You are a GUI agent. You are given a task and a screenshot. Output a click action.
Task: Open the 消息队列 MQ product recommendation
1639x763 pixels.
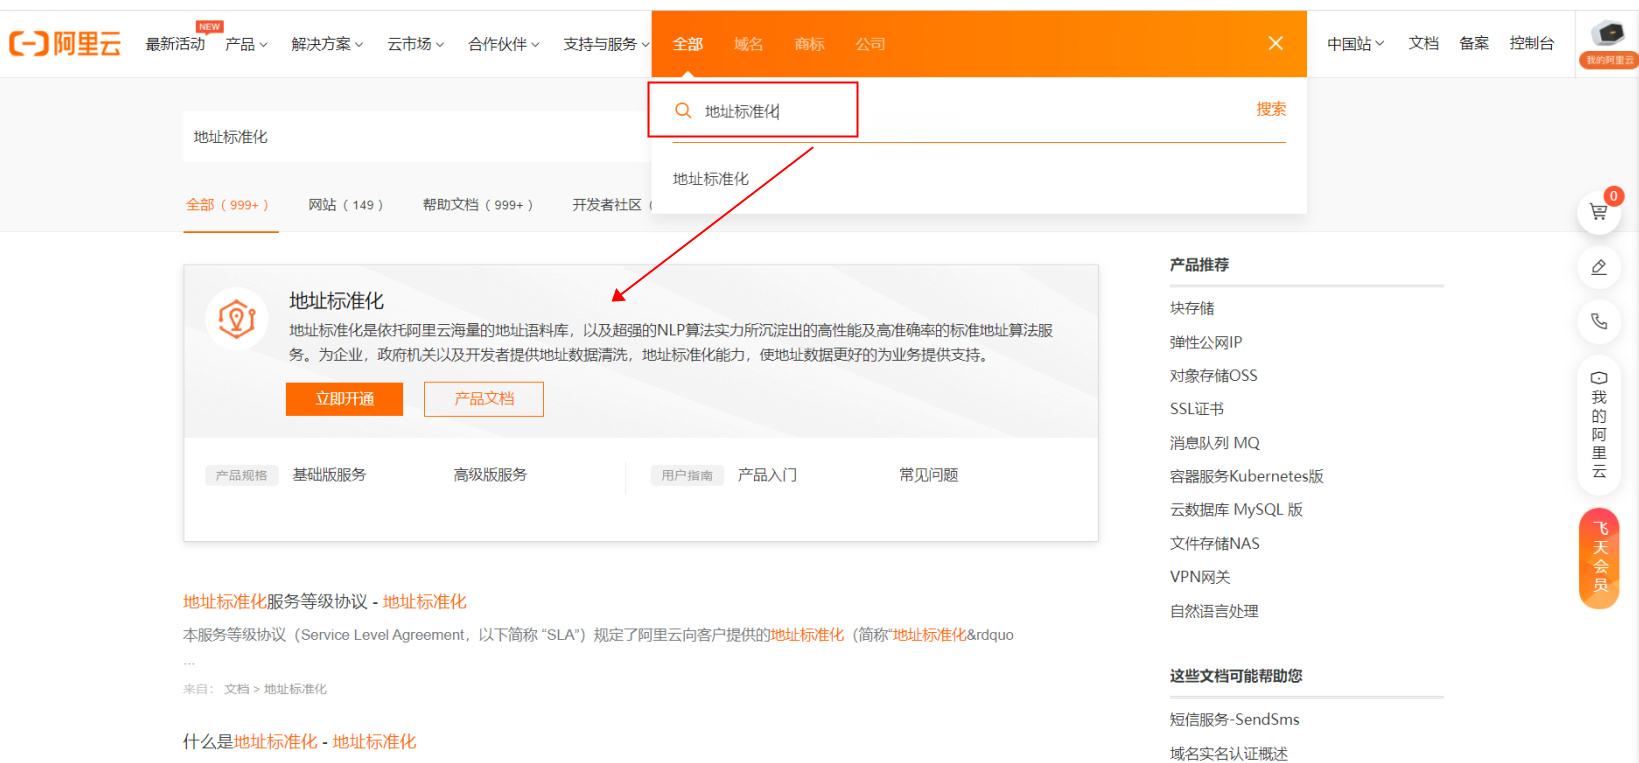pyautogui.click(x=1215, y=443)
